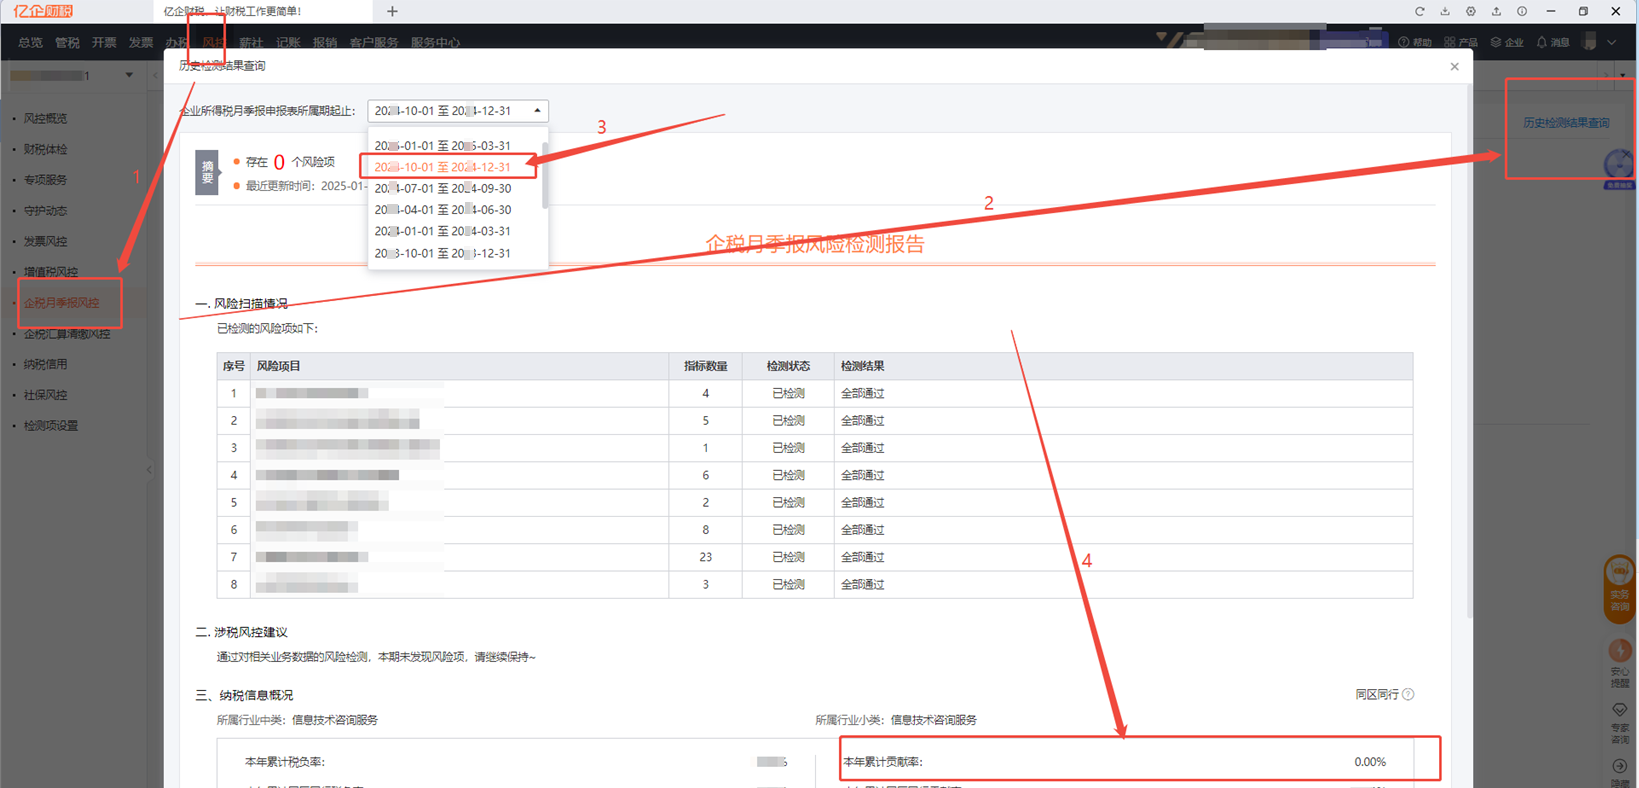Click the refresh icon in title bar
The width and height of the screenshot is (1639, 788).
click(x=1419, y=11)
